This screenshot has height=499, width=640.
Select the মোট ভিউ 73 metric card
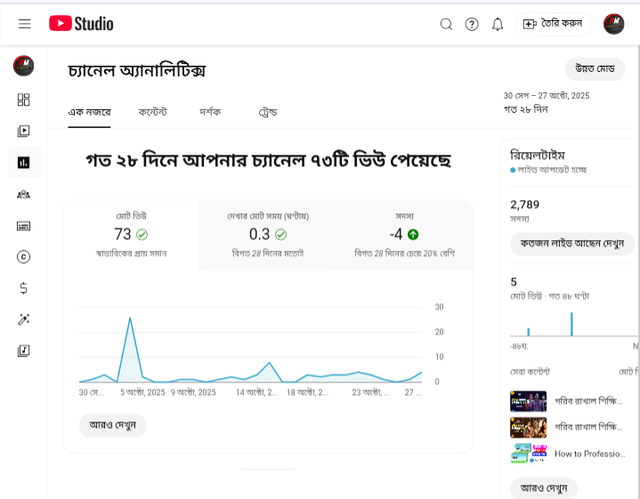(131, 235)
